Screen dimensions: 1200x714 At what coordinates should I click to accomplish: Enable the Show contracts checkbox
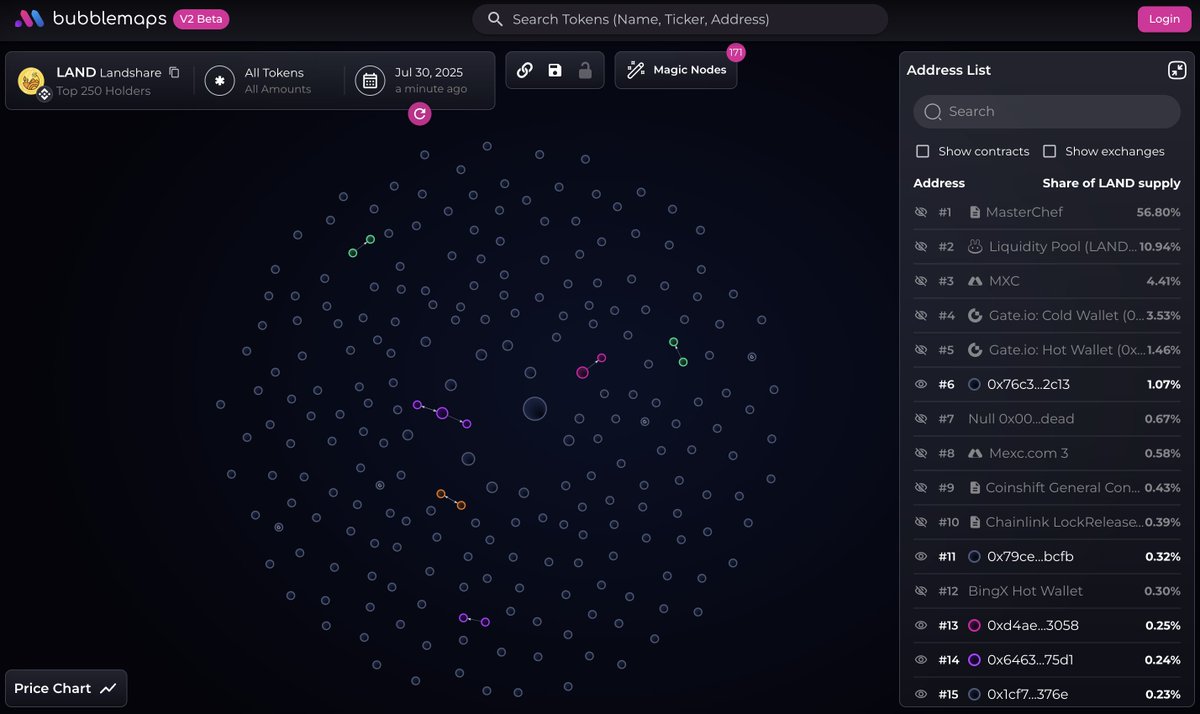(x=923, y=151)
